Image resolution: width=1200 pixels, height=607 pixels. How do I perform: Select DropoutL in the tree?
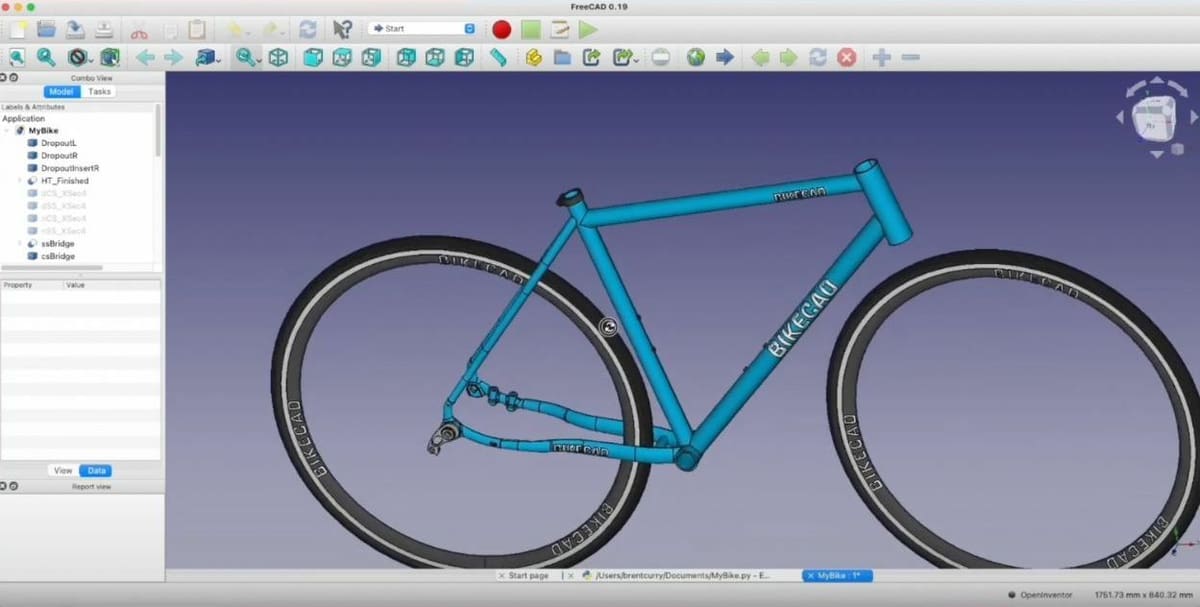59,143
